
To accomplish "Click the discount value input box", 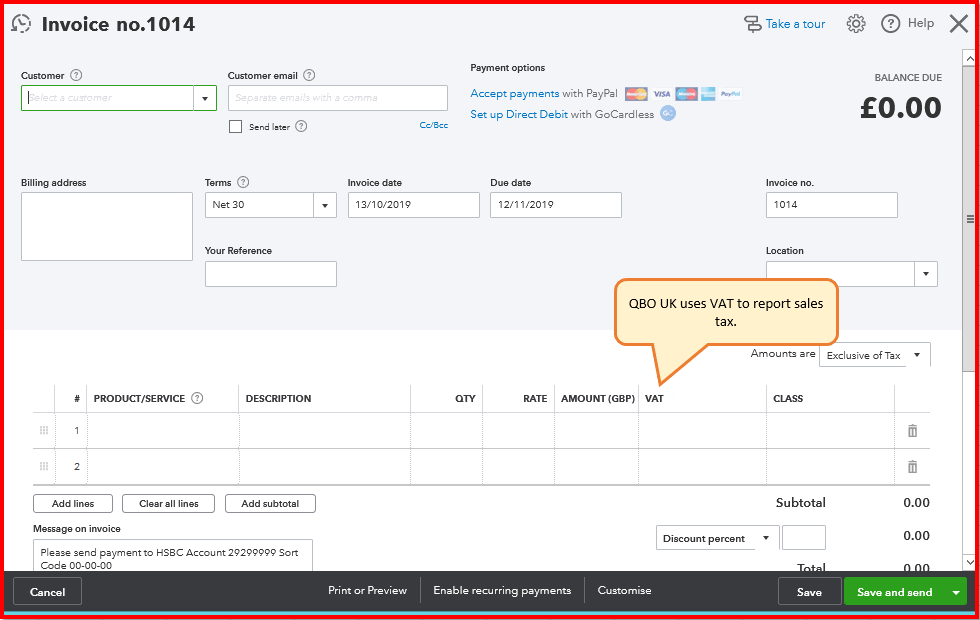I will point(804,538).
